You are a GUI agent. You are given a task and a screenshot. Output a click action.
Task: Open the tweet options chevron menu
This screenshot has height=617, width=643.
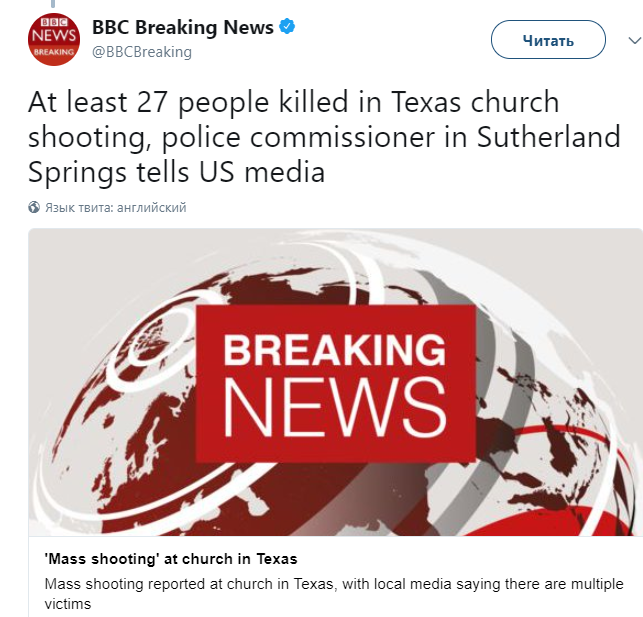pyautogui.click(x=633, y=40)
